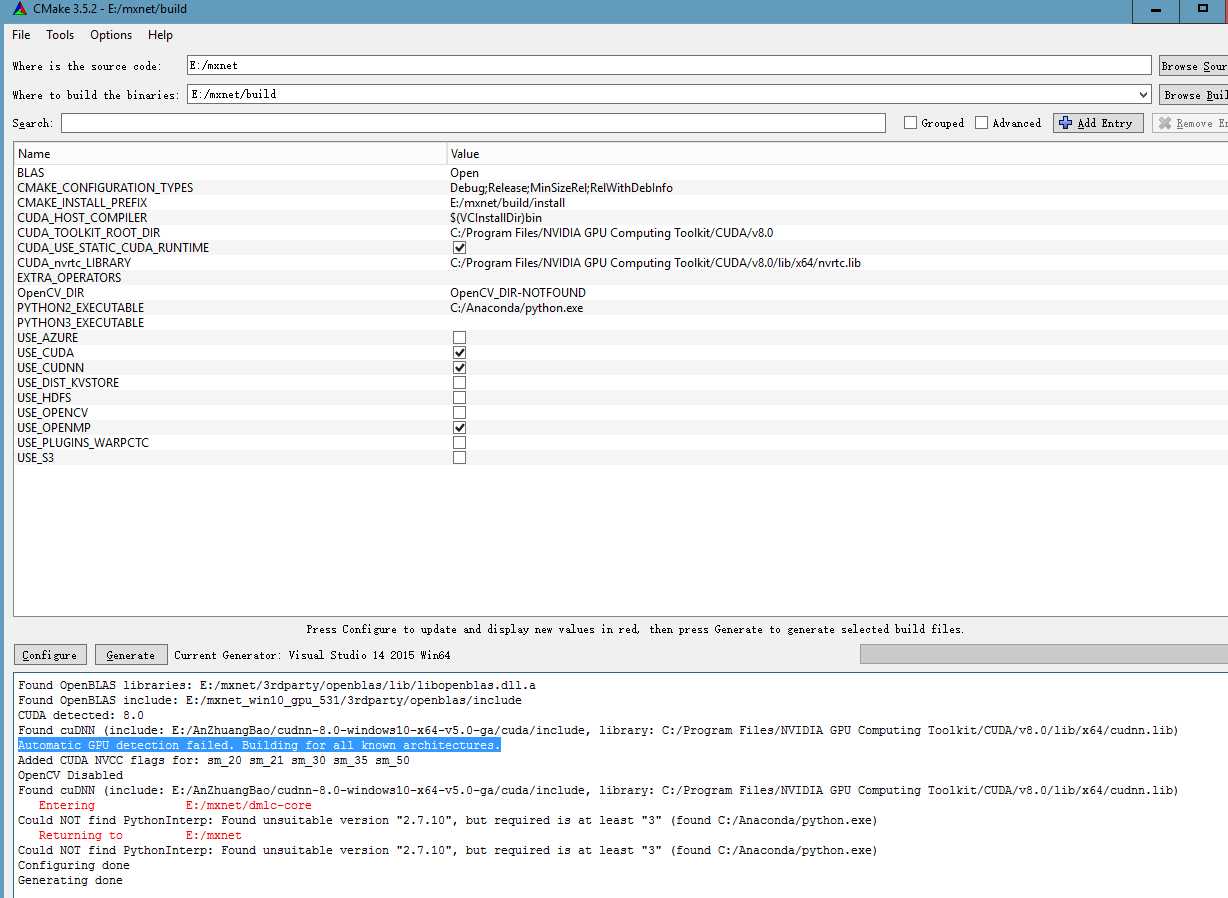This screenshot has width=1228, height=898.
Task: Toggle the Advanced checkbox
Action: tap(982, 123)
